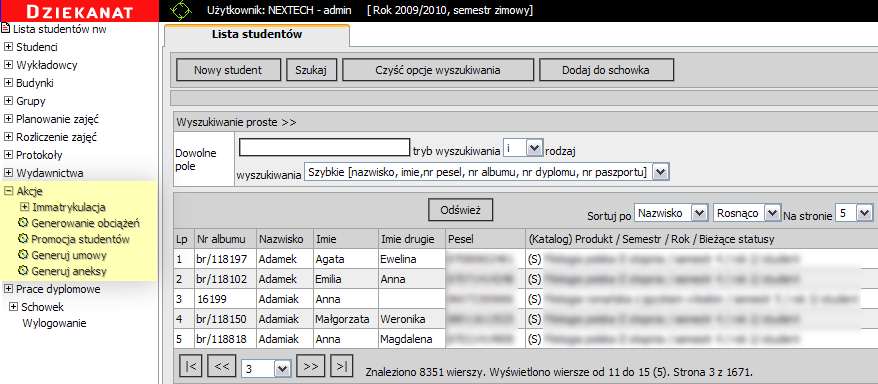
Task: Go to the last page button
Action: tap(342, 366)
